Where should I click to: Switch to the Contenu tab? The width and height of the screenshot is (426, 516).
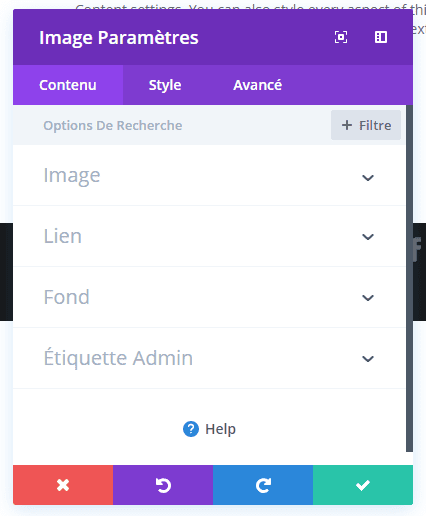68,85
